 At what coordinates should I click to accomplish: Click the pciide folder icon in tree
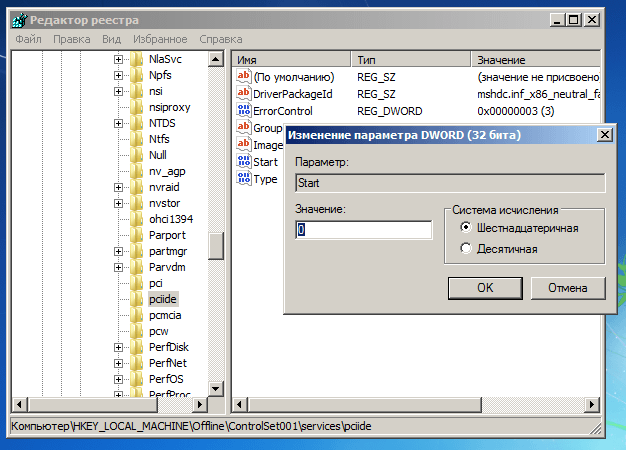[137, 299]
